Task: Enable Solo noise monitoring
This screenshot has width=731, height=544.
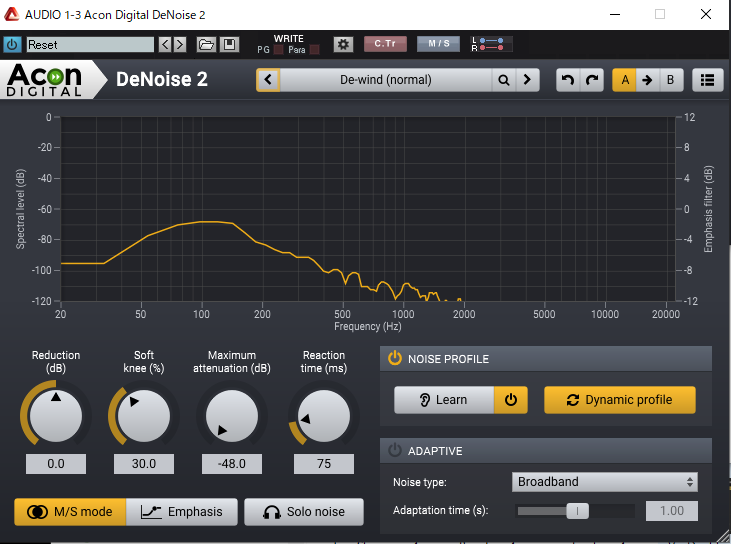Action: 304,512
